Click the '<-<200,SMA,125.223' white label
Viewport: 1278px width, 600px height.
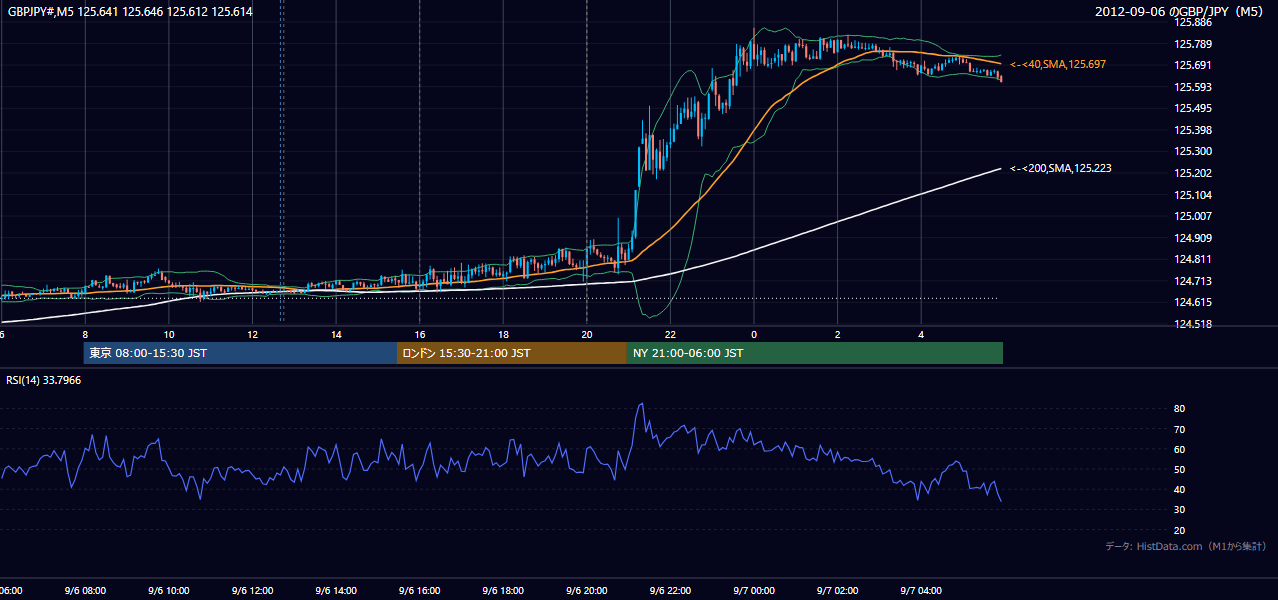coord(1061,168)
